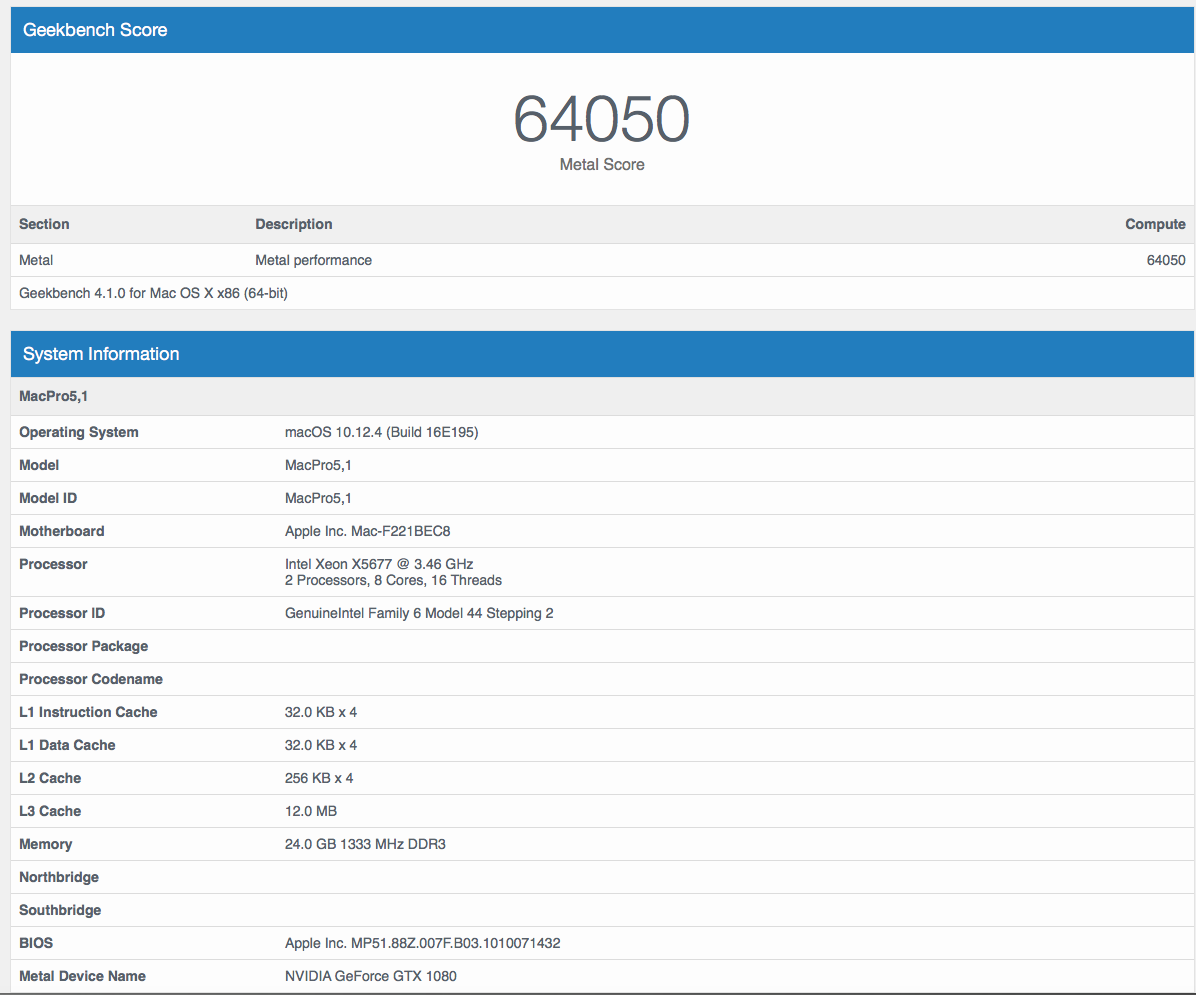Click the 'Metal' section cell
Screen dimensions: 1196x995
[36, 260]
